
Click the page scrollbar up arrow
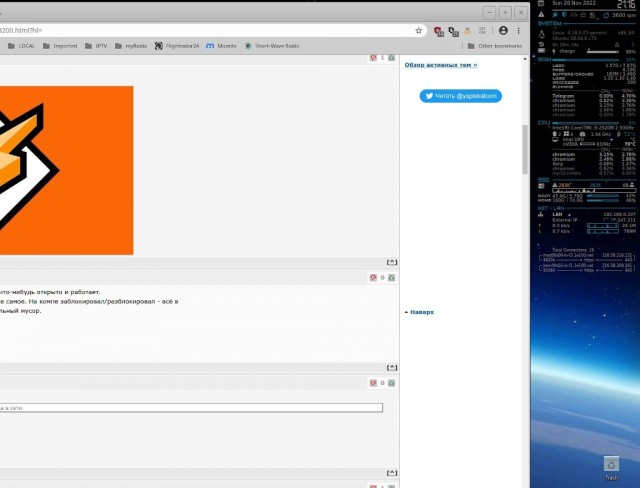pyautogui.click(x=525, y=59)
